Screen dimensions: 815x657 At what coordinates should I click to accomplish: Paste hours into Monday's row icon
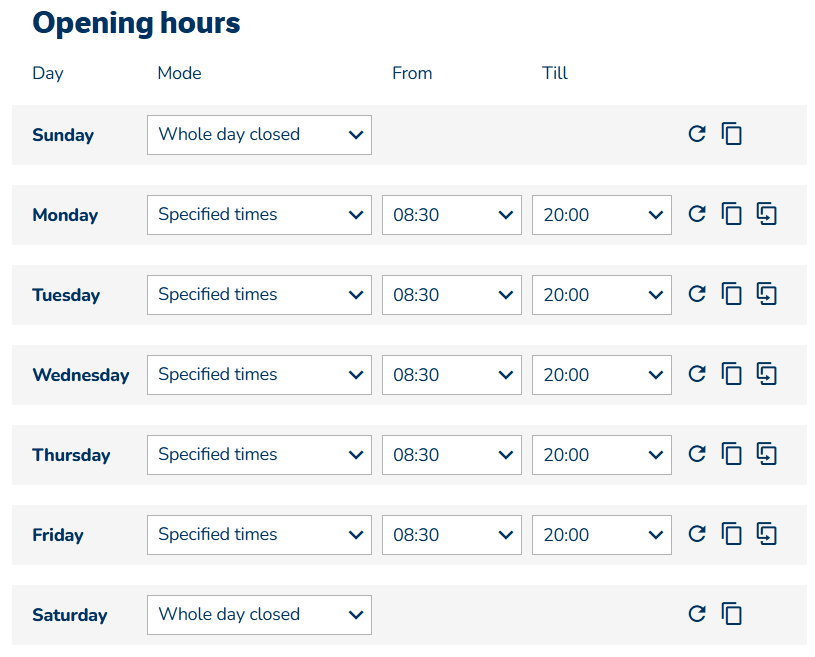tap(767, 214)
